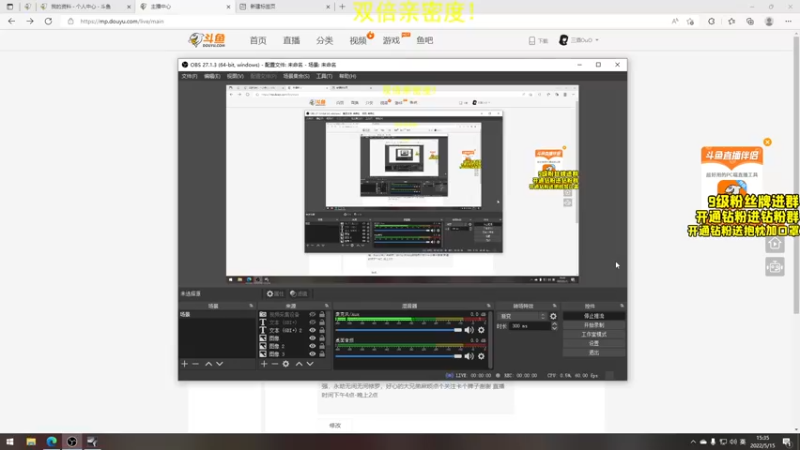Open OBS 设置 settings button

pyautogui.click(x=594, y=343)
